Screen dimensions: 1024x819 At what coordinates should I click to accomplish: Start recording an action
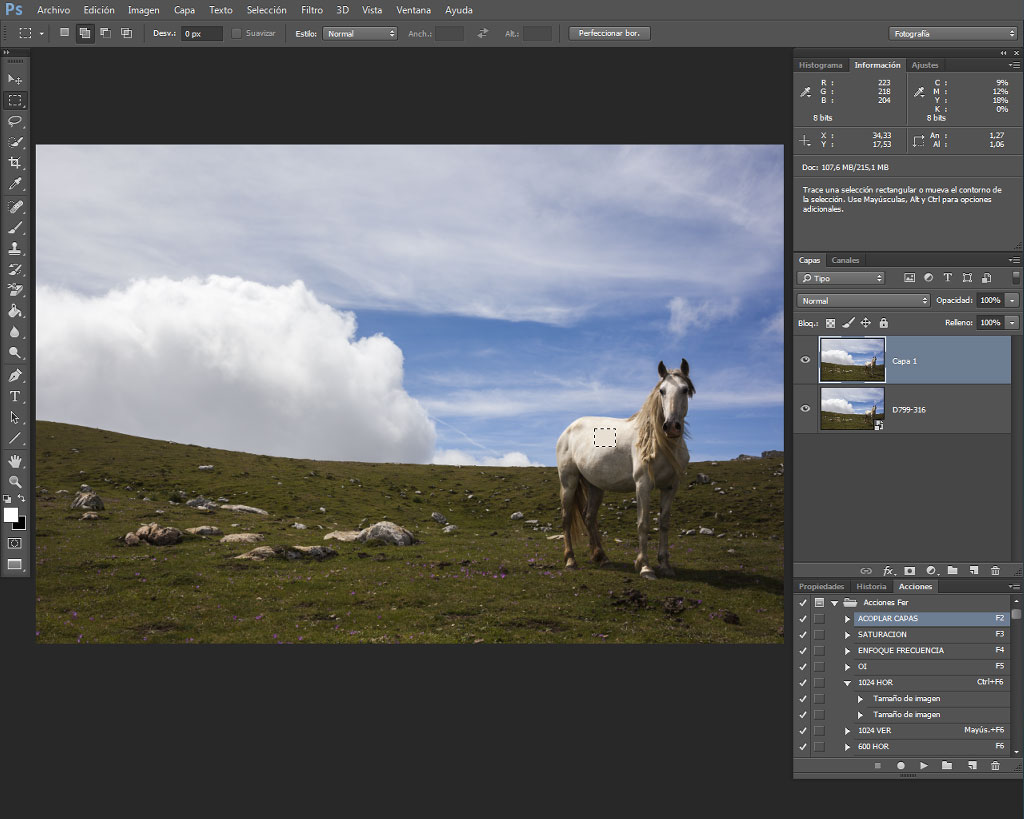901,765
